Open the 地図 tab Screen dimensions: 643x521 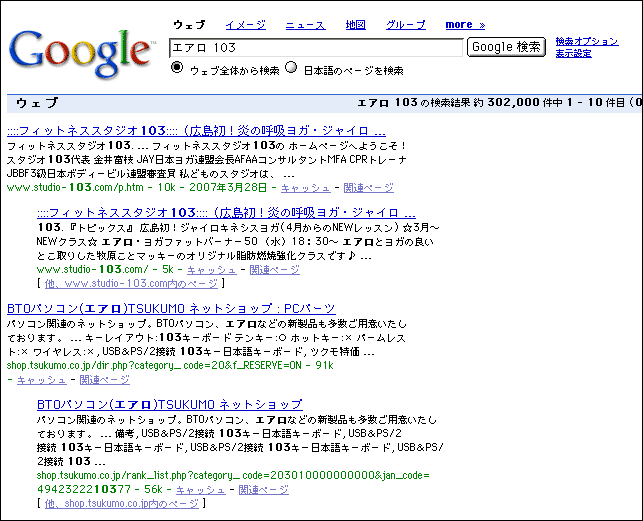tap(355, 24)
